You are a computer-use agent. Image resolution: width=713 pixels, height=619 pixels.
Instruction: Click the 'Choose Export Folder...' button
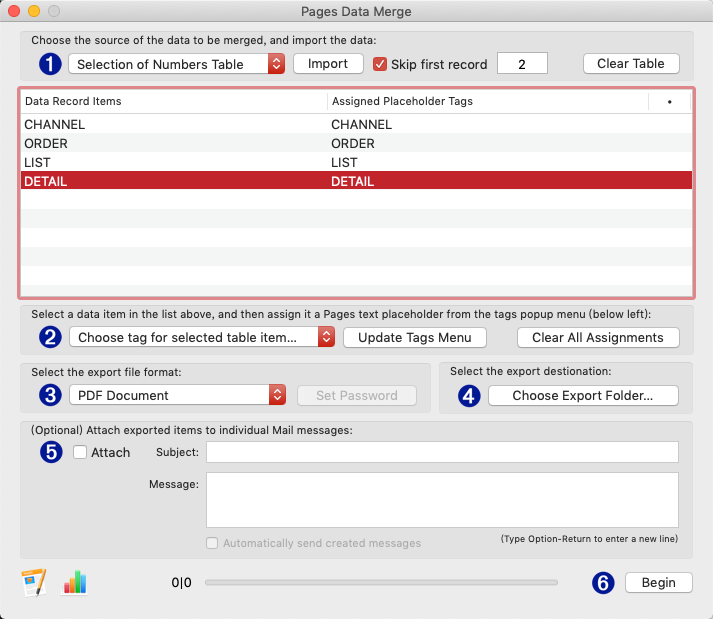tap(583, 395)
